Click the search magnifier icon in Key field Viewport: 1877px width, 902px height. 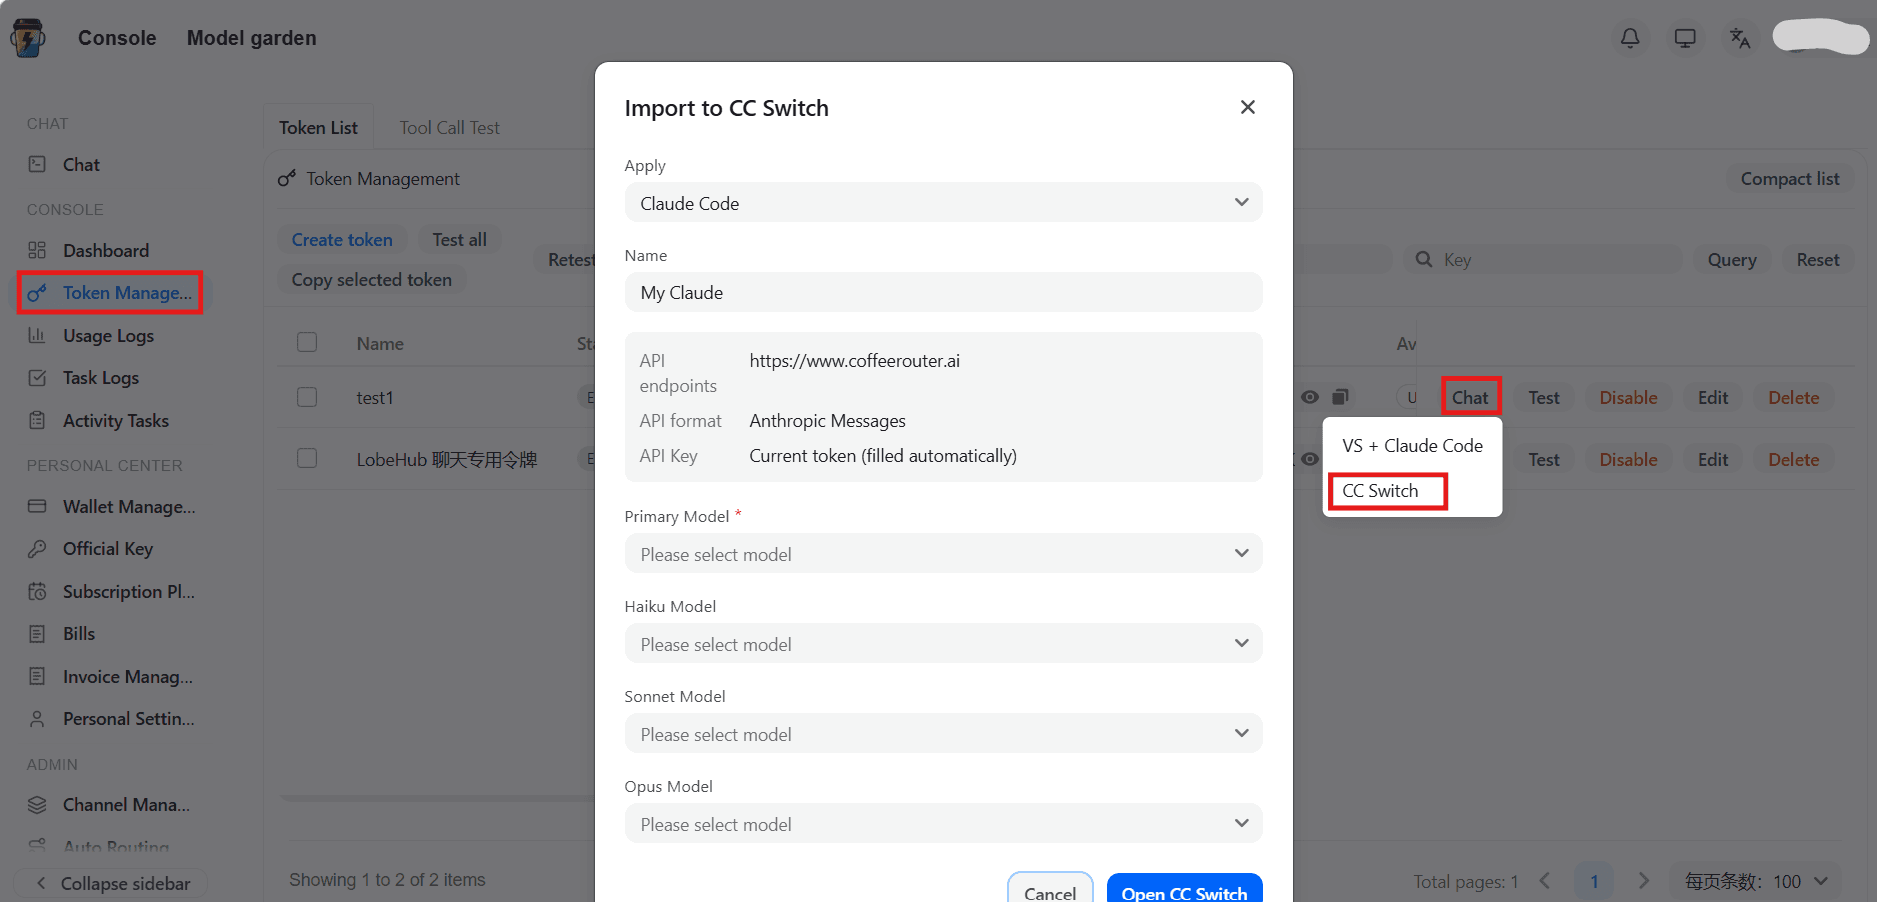(1424, 260)
